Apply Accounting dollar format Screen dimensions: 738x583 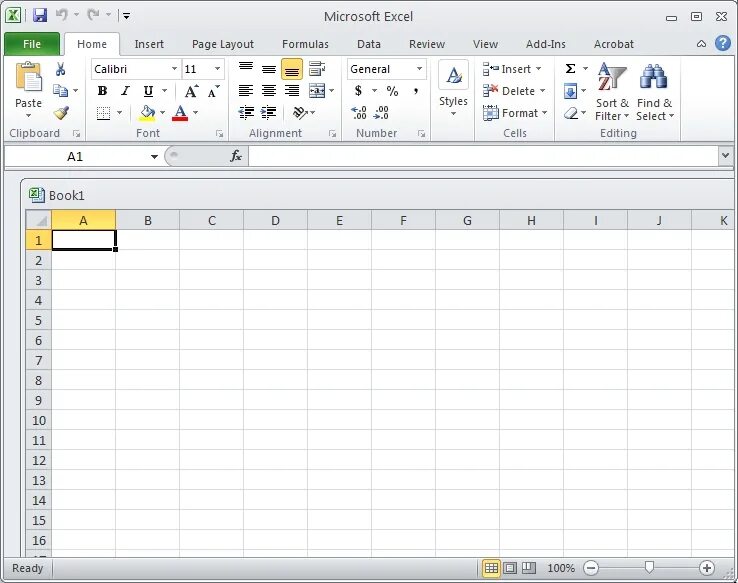358,90
